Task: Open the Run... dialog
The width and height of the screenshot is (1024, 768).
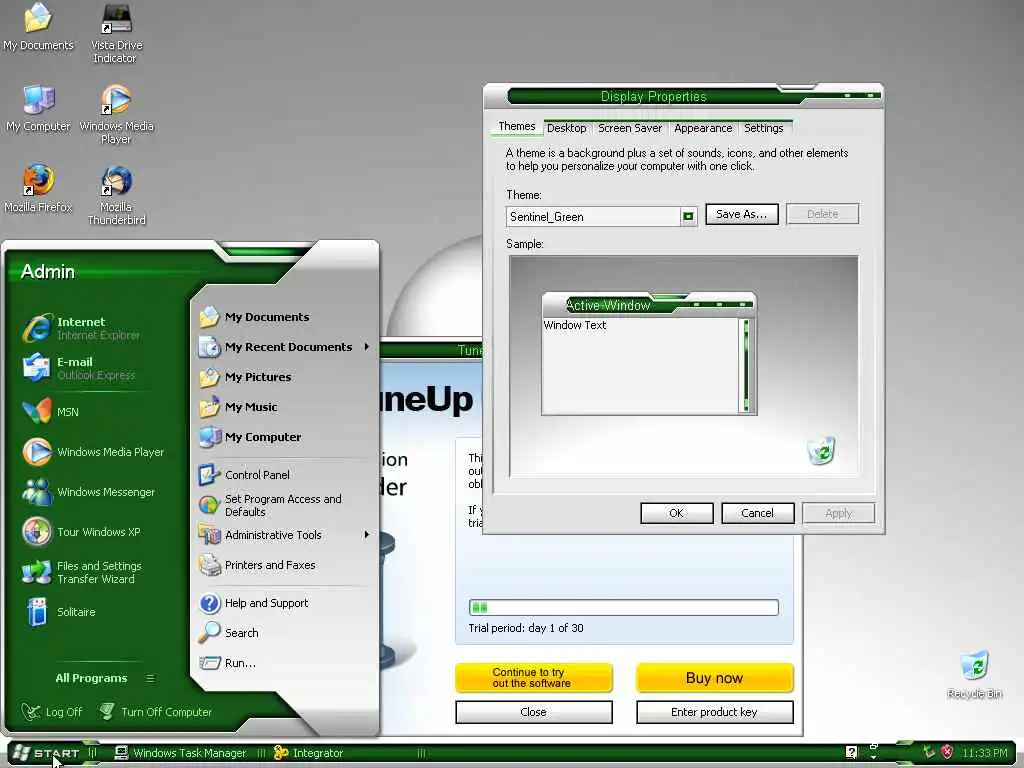Action: 227,663
